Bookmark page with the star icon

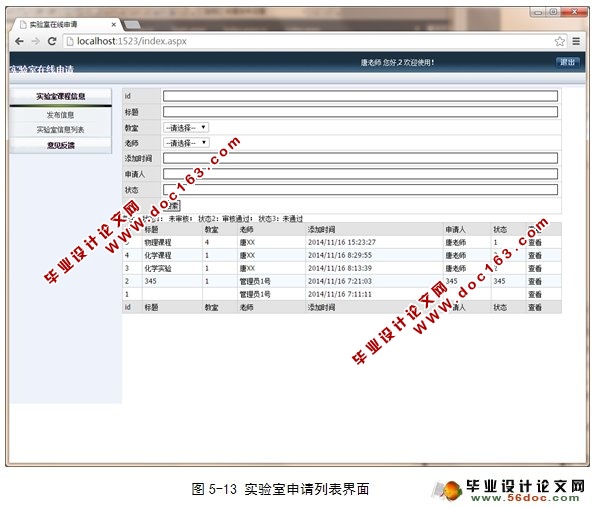[x=559, y=41]
